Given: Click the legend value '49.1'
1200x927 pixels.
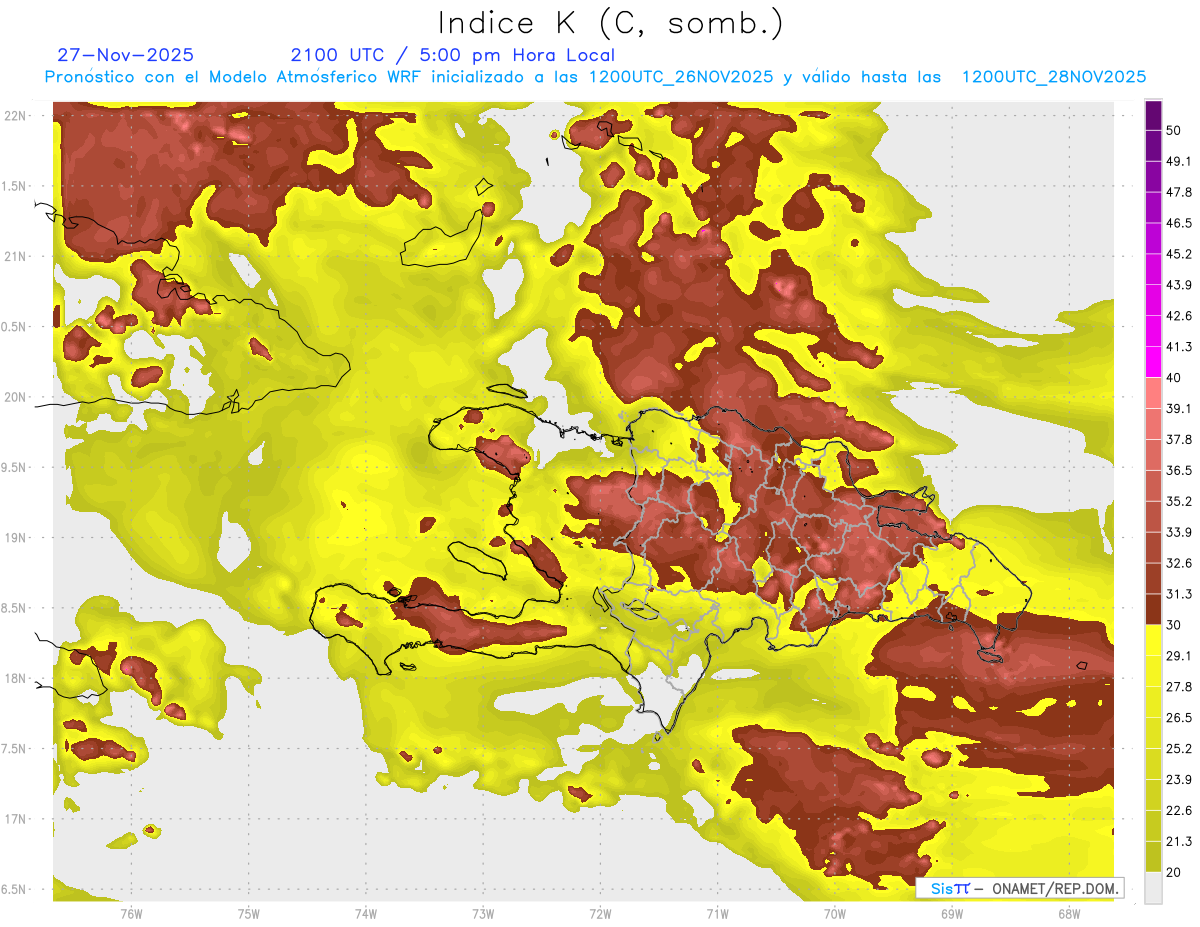Looking at the screenshot, I should [1179, 162].
